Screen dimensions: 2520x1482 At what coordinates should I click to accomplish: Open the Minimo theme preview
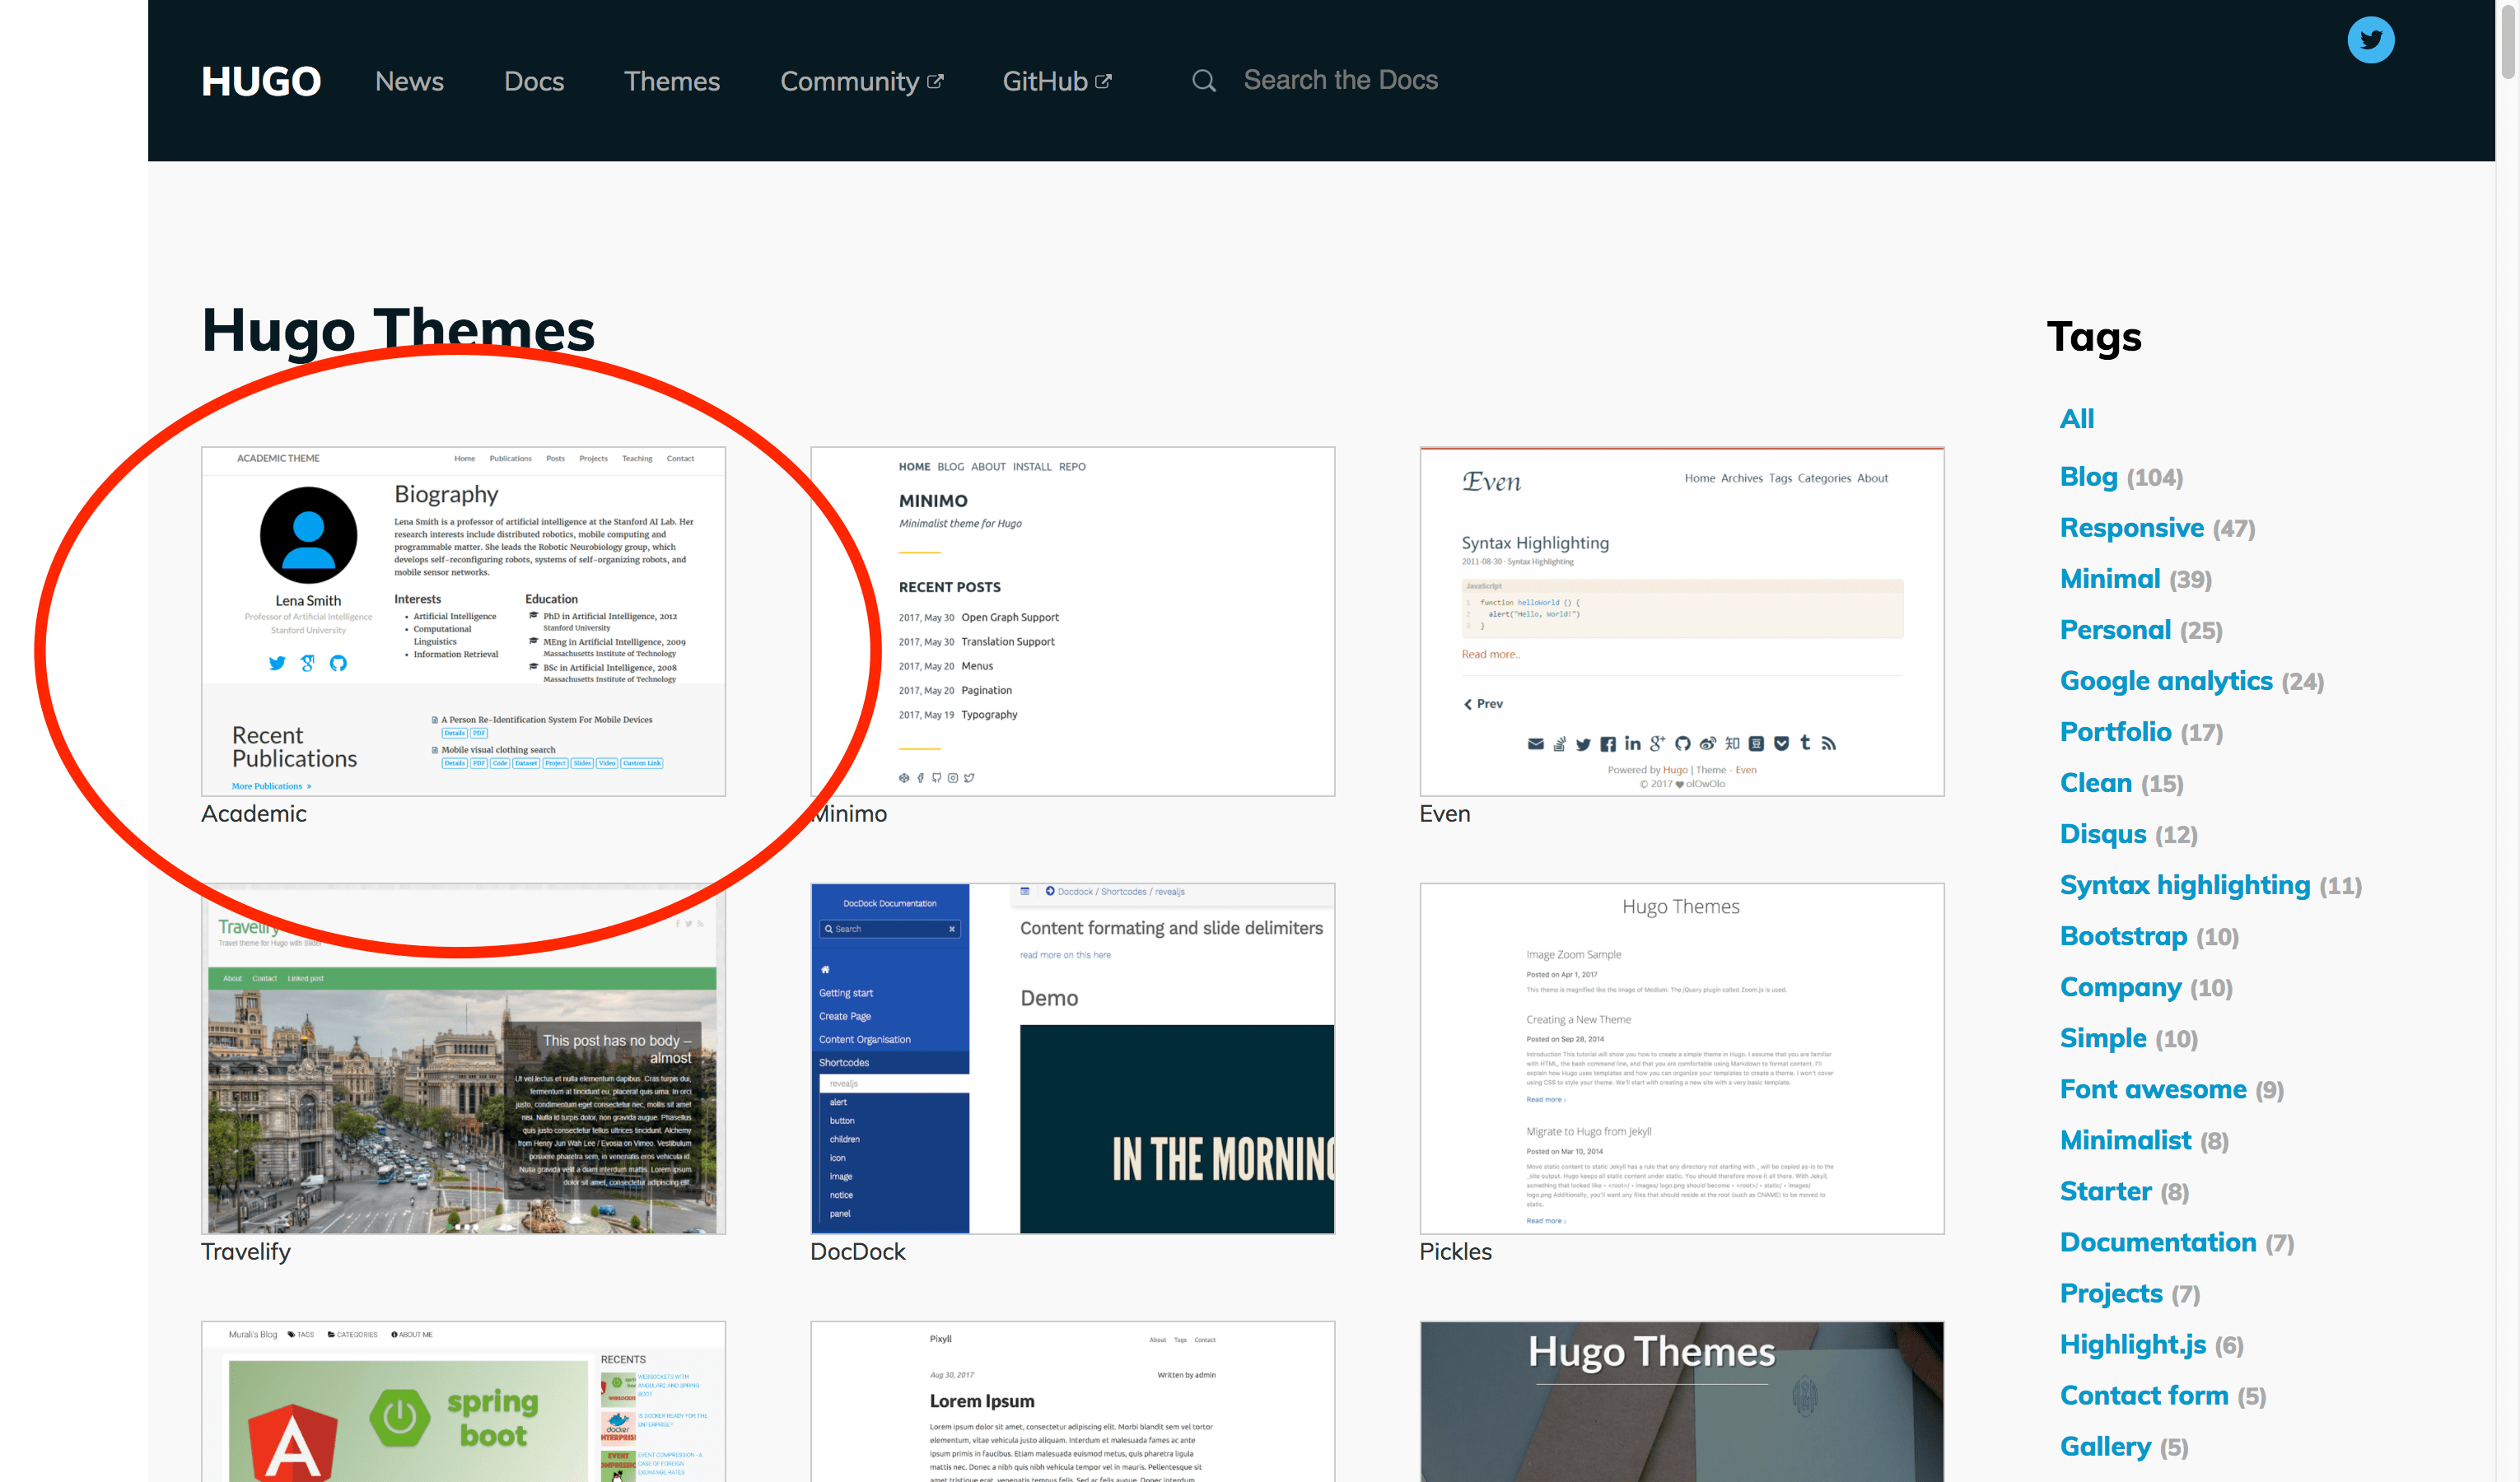pyautogui.click(x=1072, y=621)
